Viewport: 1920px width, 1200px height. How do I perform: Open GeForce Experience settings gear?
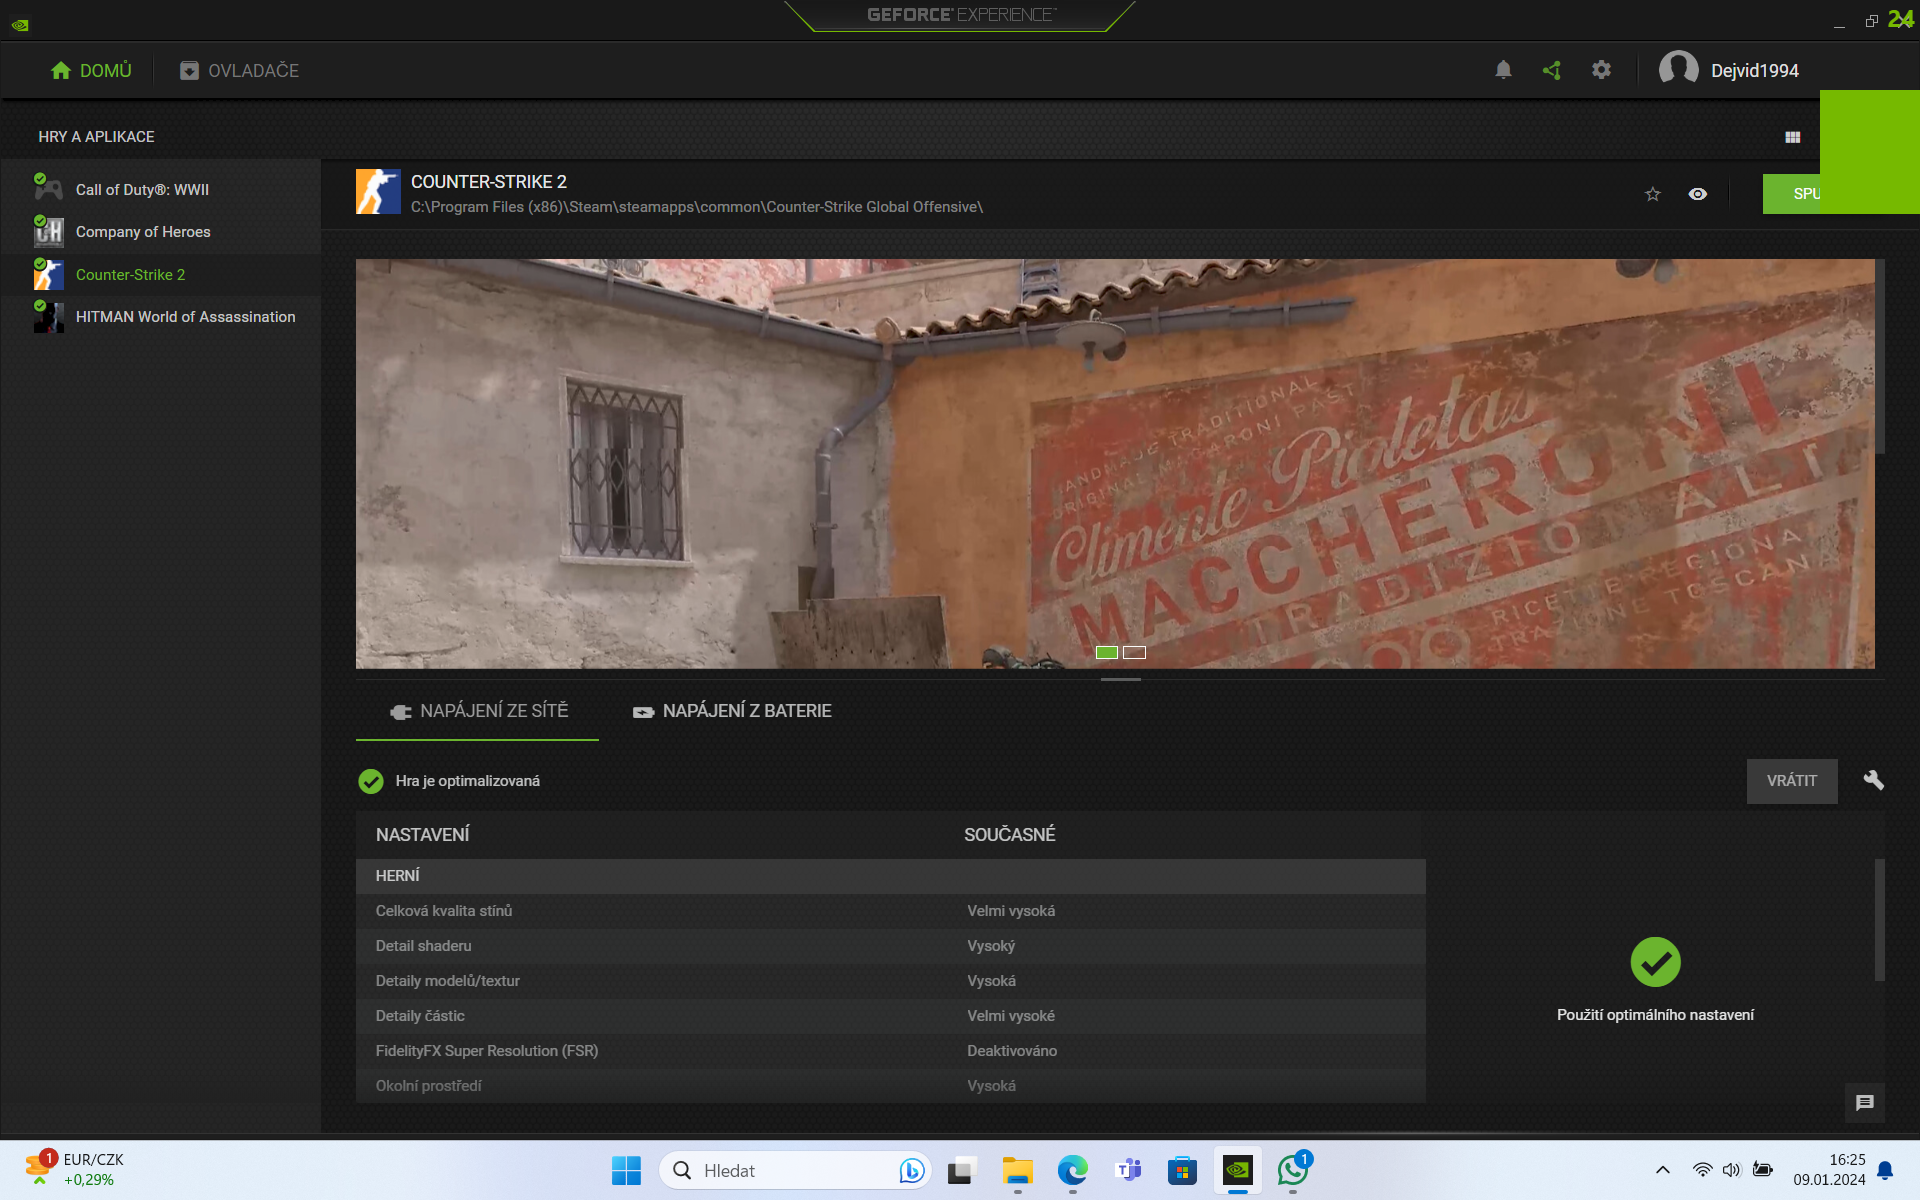click(x=1601, y=70)
